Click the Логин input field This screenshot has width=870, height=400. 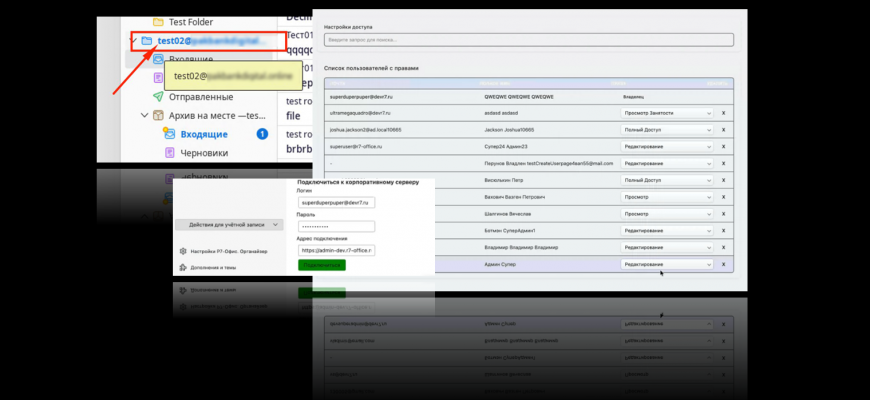pos(336,203)
